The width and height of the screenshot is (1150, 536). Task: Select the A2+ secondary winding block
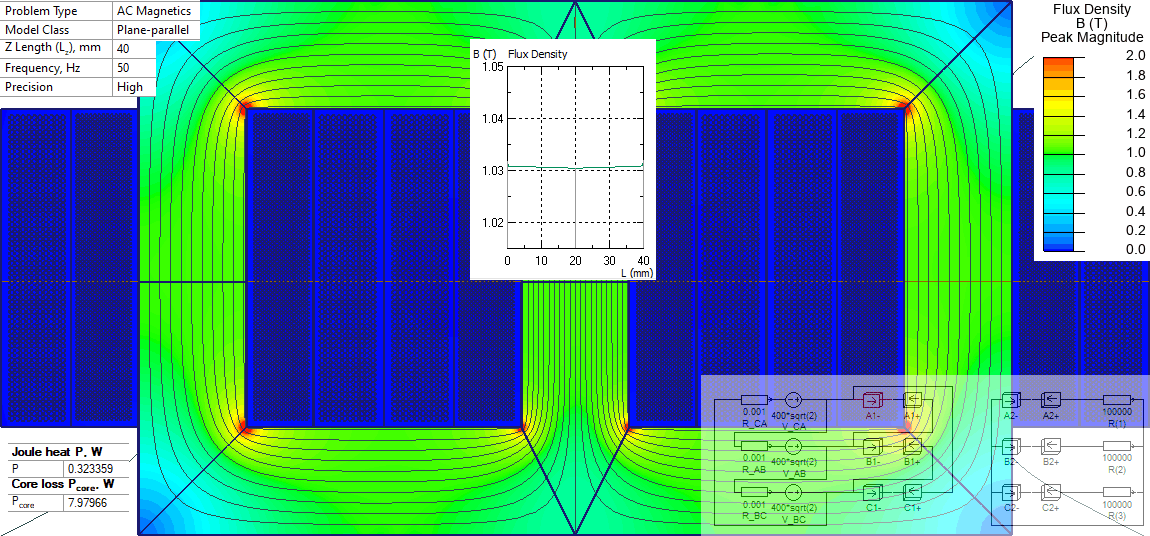pos(1051,399)
